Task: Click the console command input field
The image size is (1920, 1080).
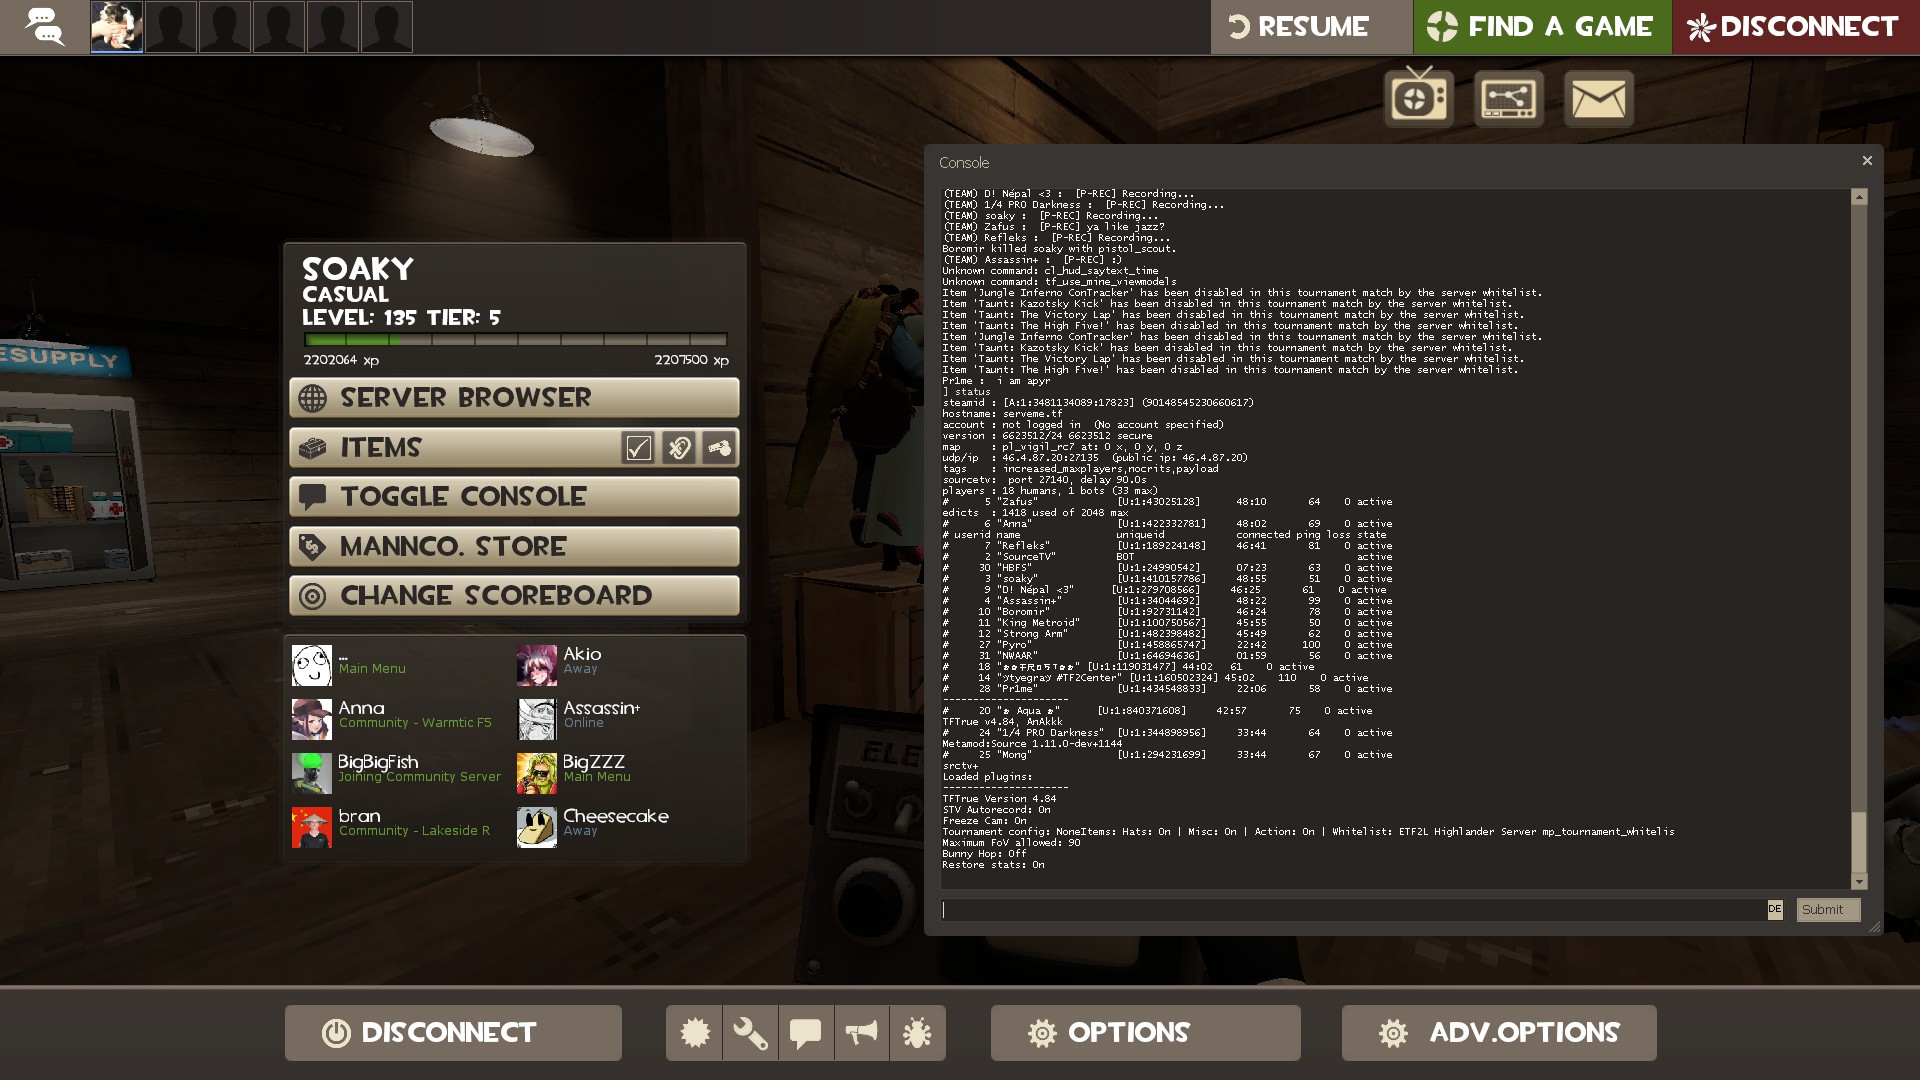Action: coord(1352,910)
